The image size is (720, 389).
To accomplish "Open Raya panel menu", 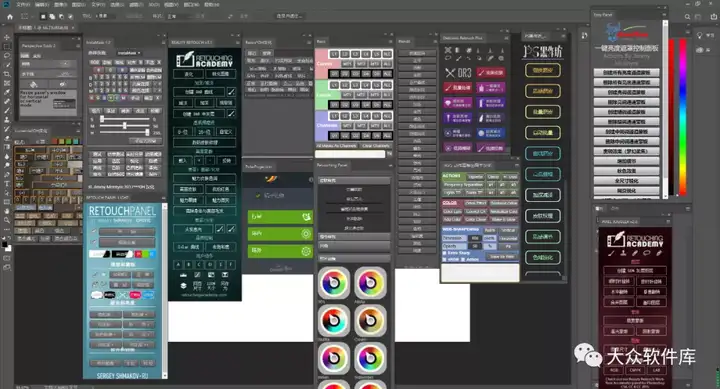I will 390,41.
